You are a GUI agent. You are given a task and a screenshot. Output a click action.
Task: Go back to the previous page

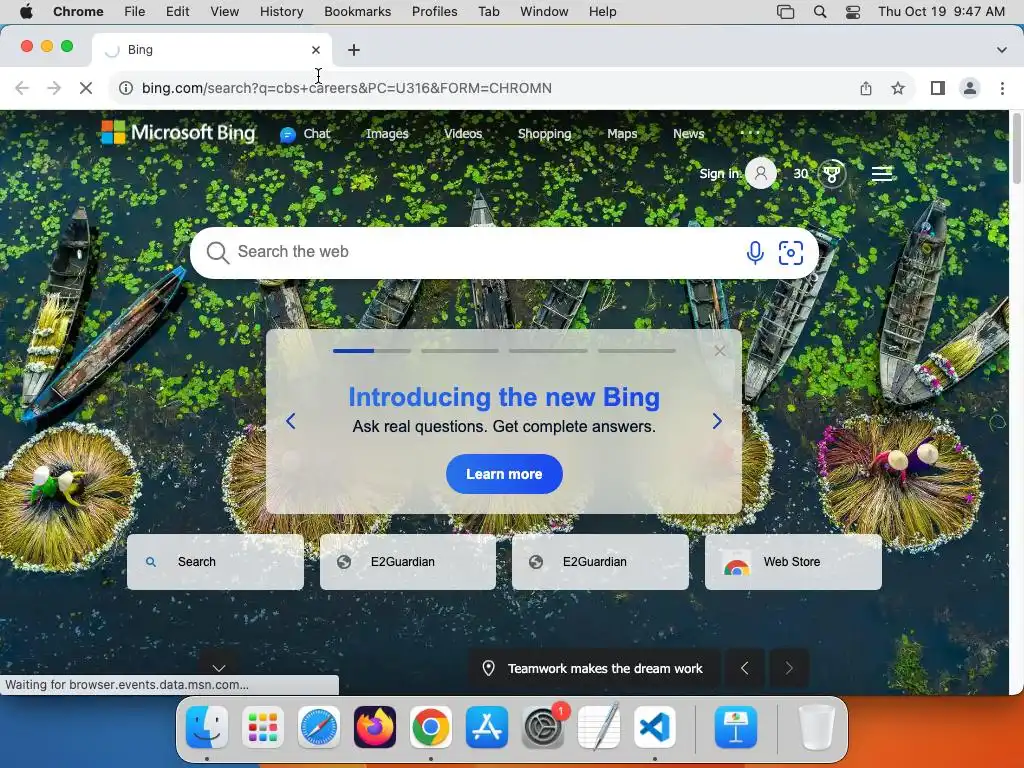[x=22, y=88]
